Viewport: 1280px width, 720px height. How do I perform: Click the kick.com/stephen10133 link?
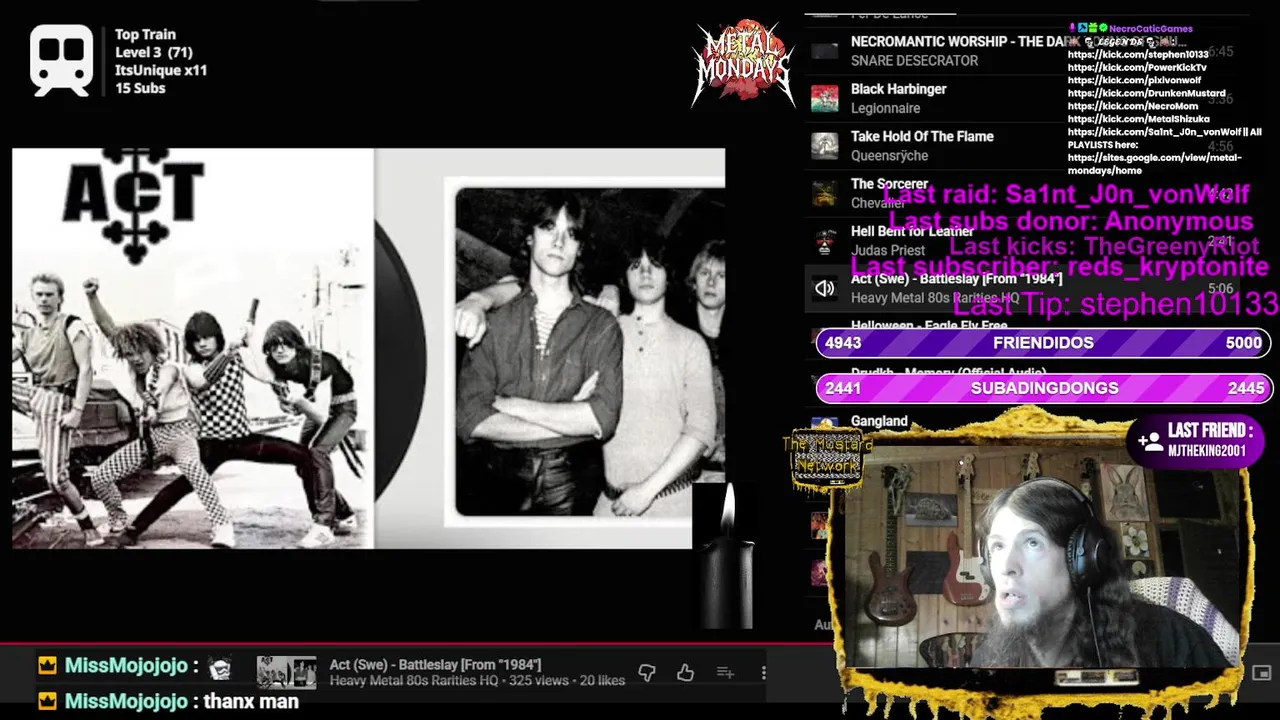tap(1138, 54)
